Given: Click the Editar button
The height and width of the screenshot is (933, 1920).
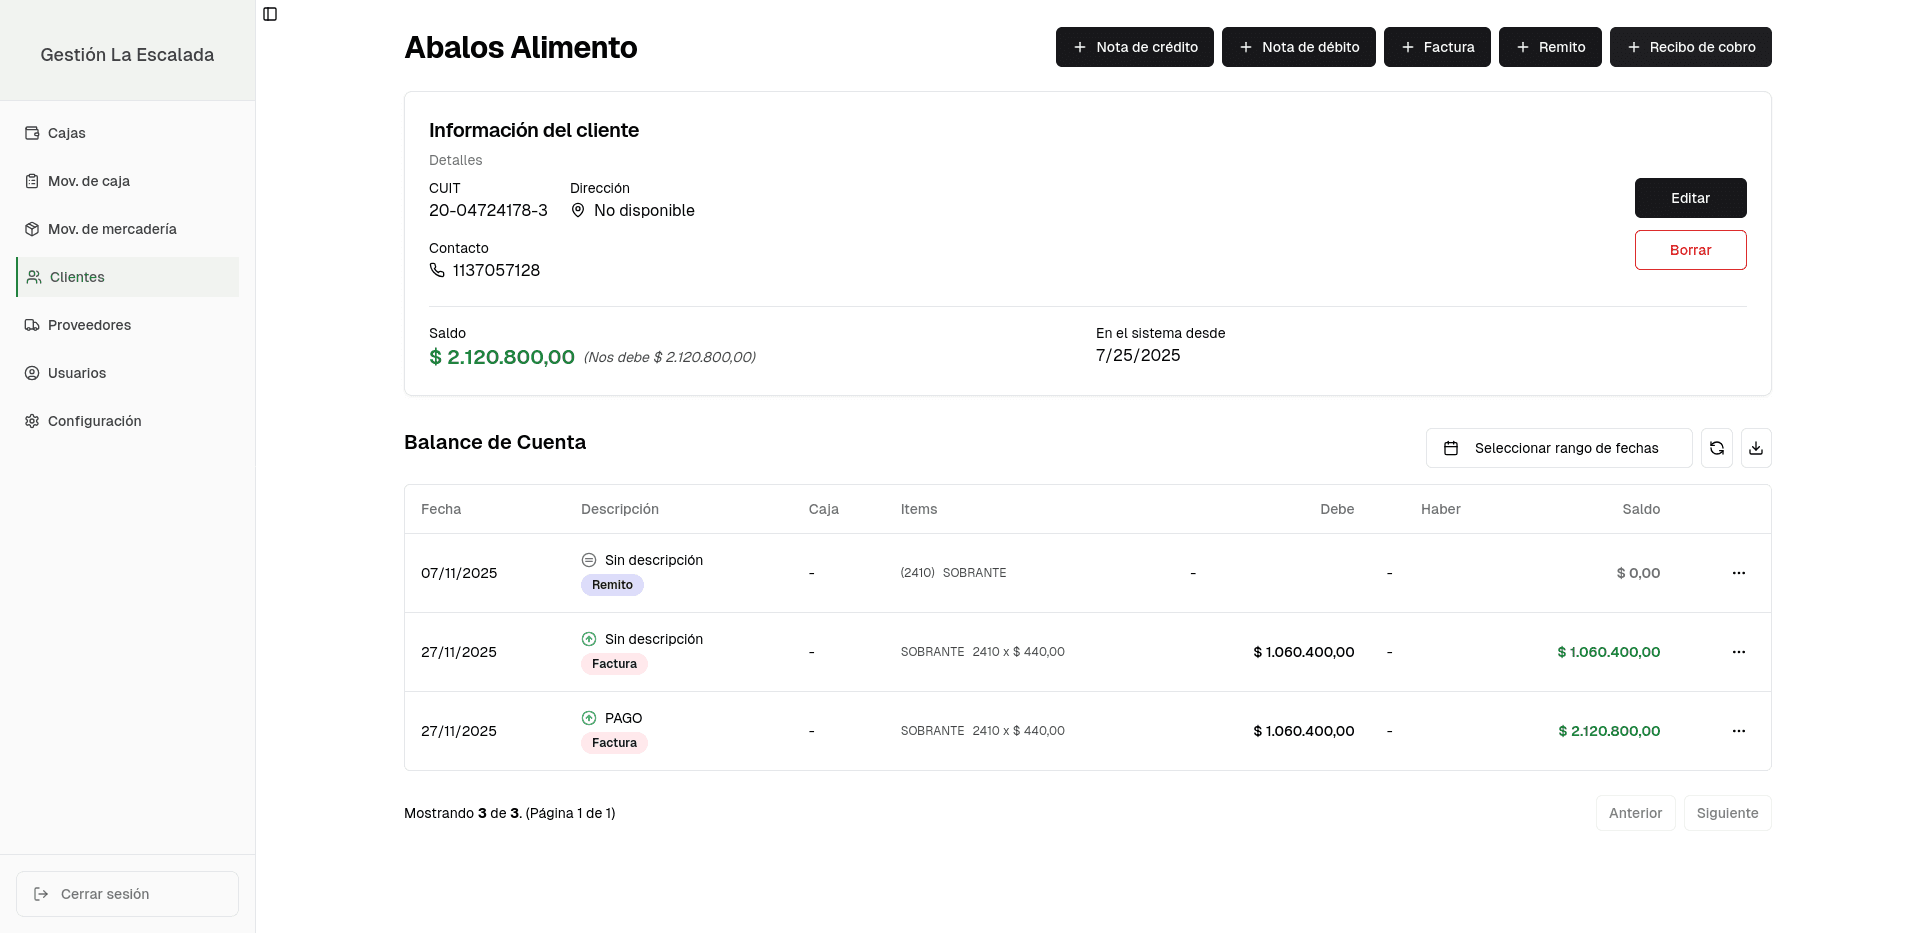Looking at the screenshot, I should 1691,198.
